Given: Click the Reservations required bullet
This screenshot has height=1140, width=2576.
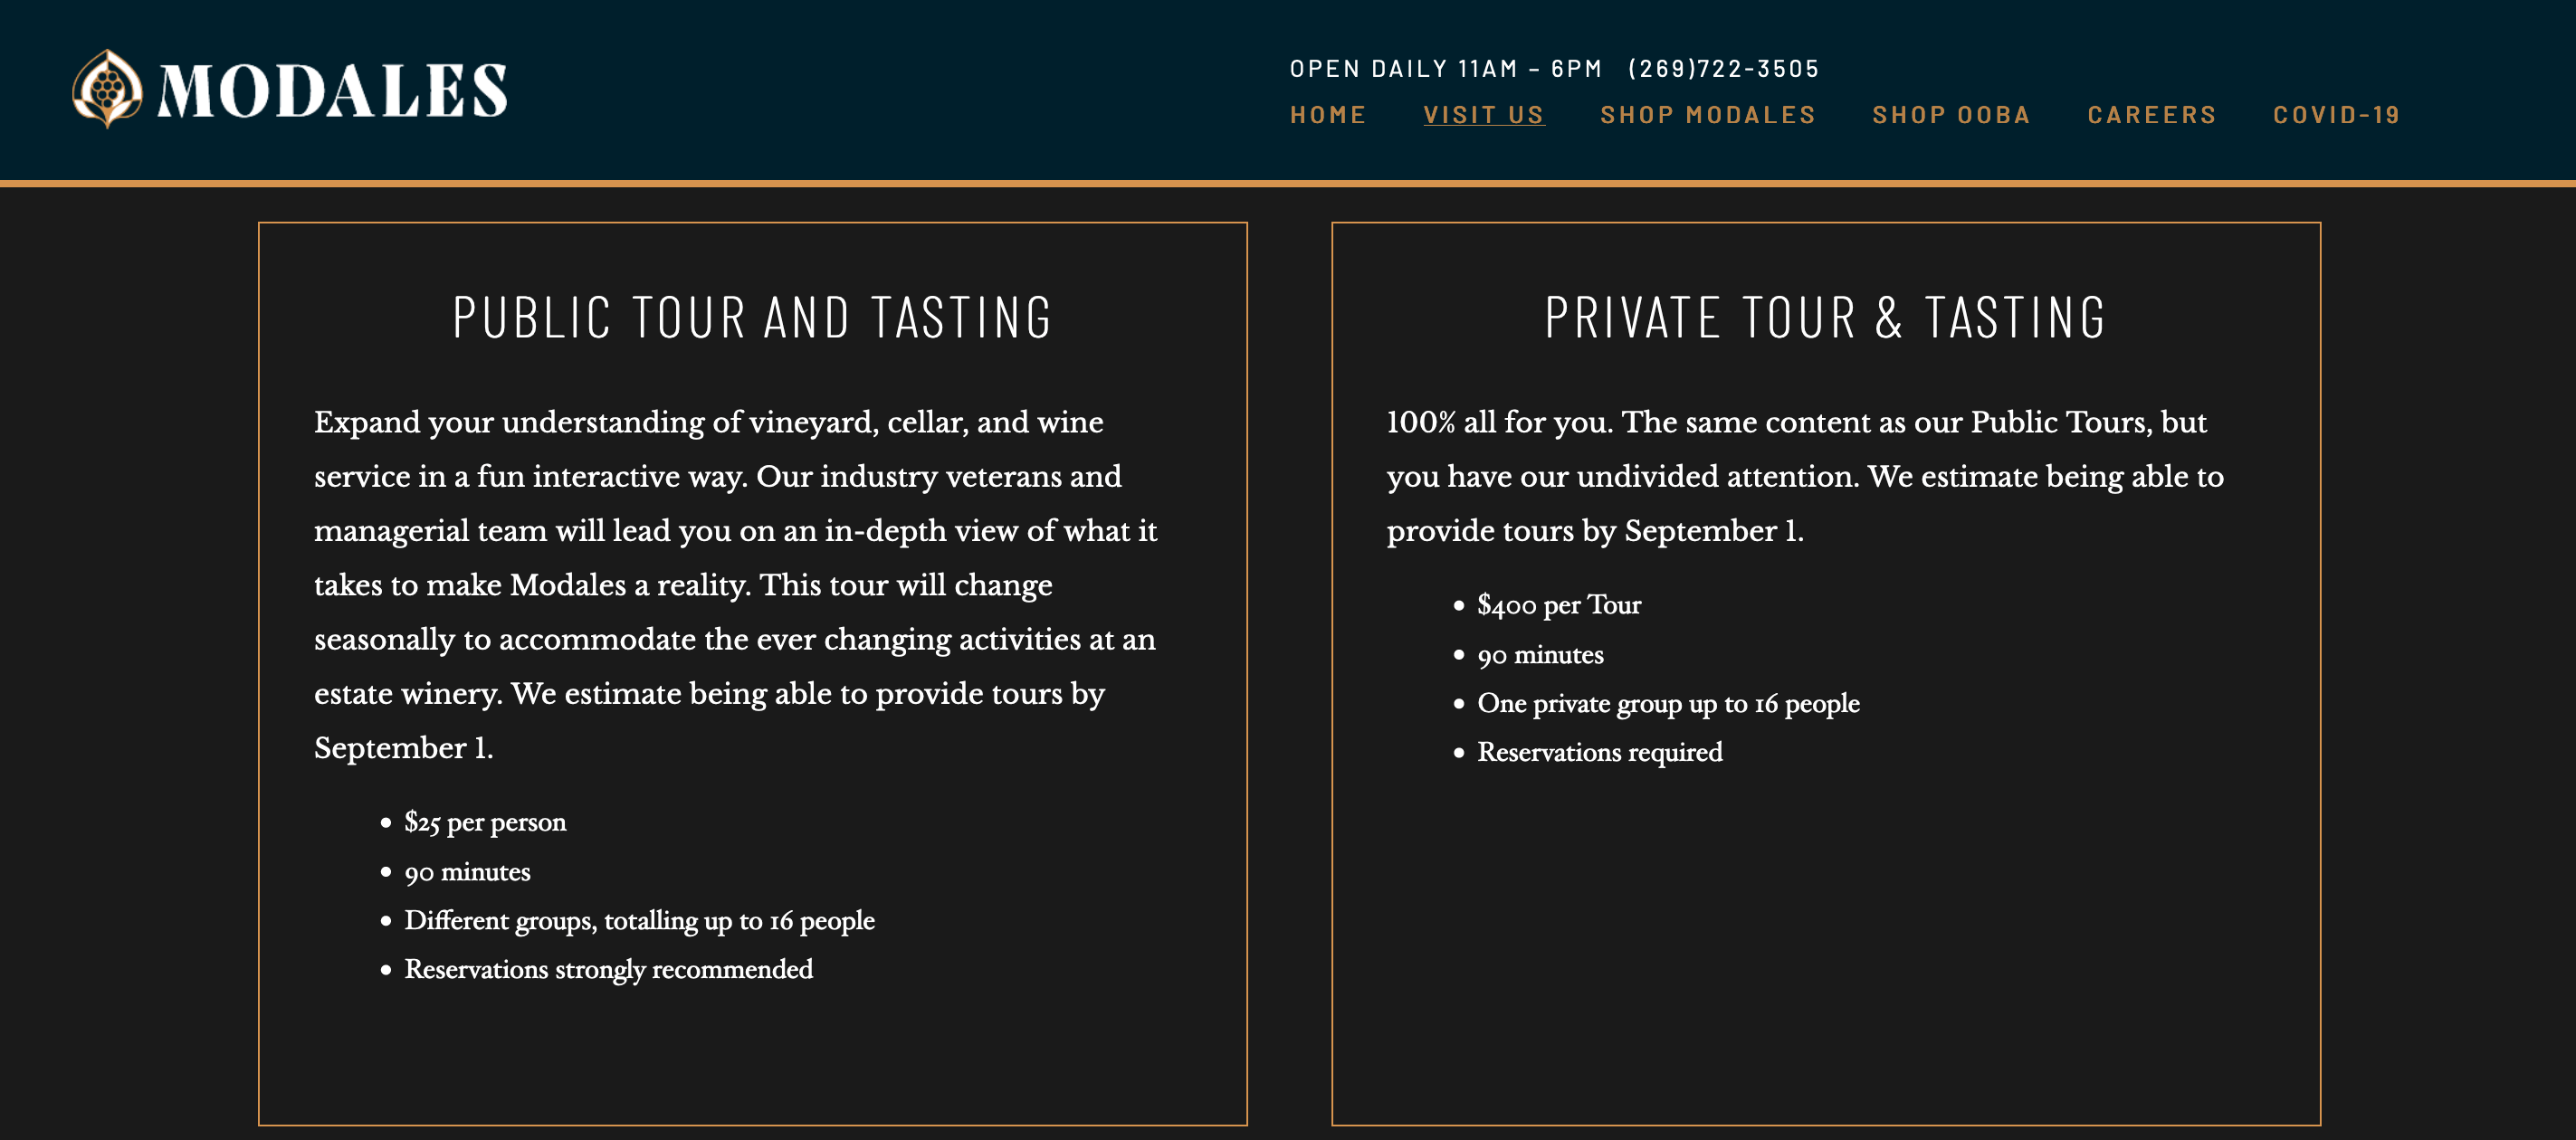Looking at the screenshot, I should [x=1600, y=752].
